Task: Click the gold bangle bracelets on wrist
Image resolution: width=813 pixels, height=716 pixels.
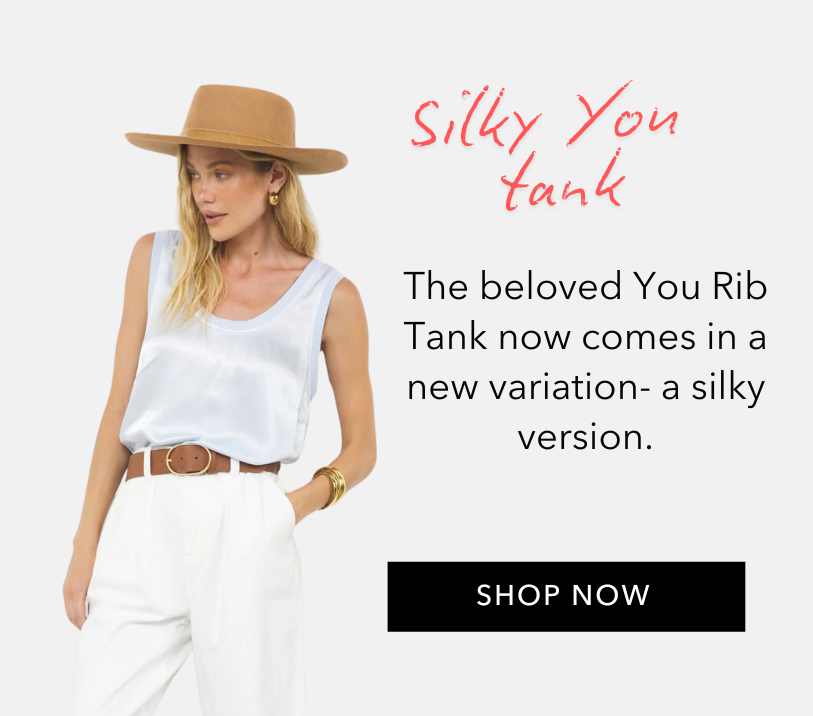Action: point(331,486)
